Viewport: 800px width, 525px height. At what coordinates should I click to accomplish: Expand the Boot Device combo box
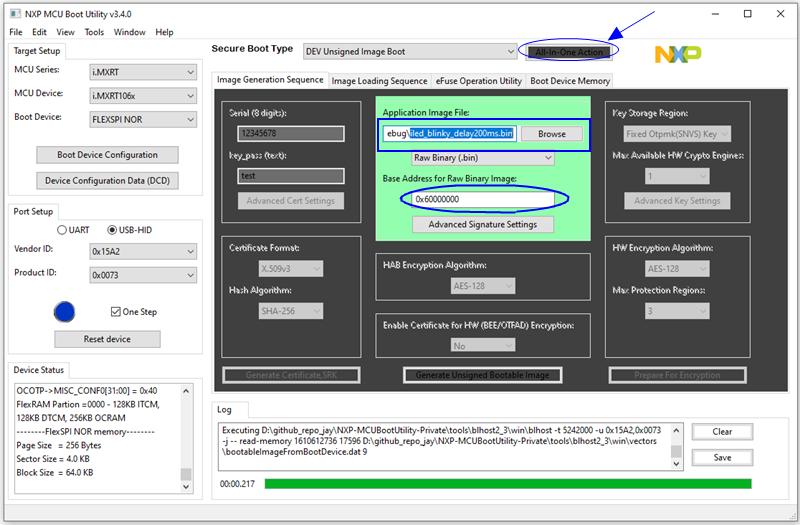pos(143,119)
